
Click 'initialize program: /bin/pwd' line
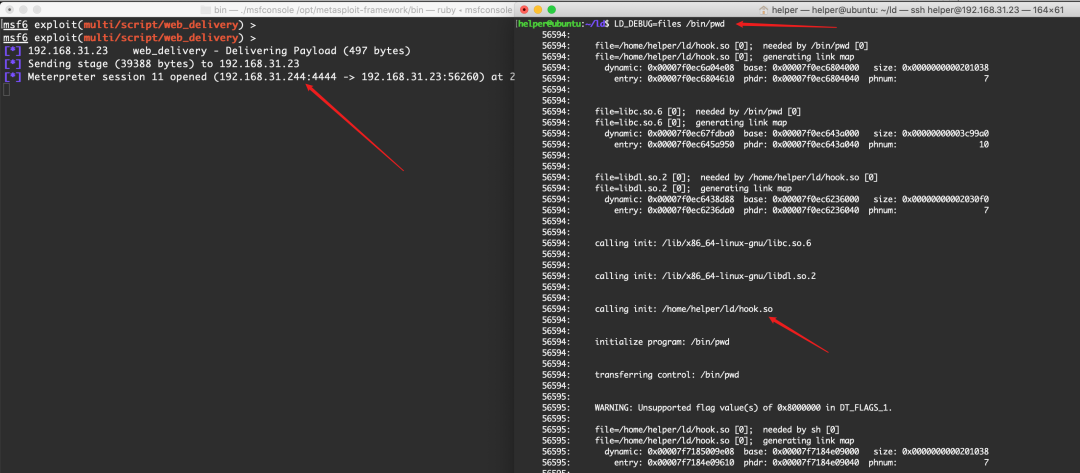point(662,341)
